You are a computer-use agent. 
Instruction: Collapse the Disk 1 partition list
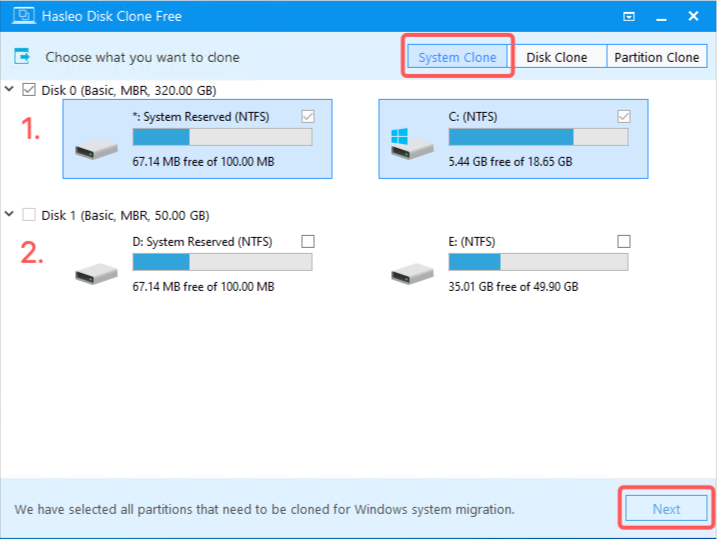9,213
